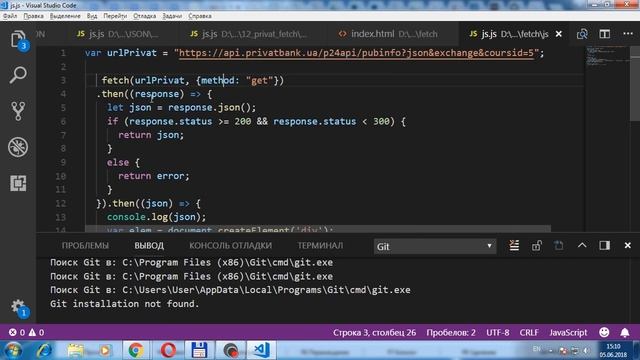Open the Справка menu
The height and width of the screenshot is (360, 640).
[x=200, y=16]
